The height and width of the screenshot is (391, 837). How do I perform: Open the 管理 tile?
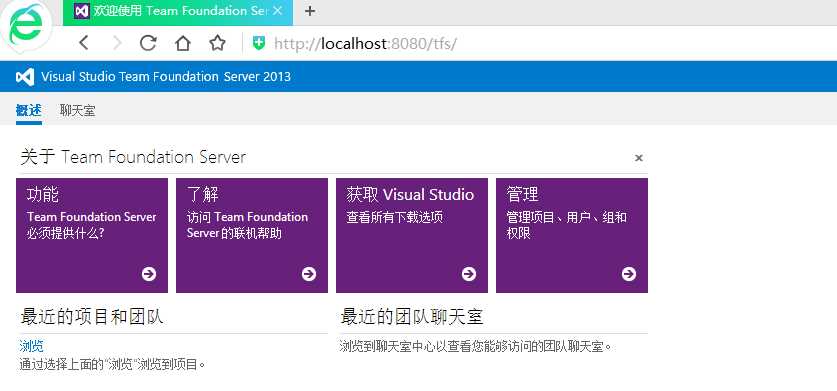click(x=572, y=235)
